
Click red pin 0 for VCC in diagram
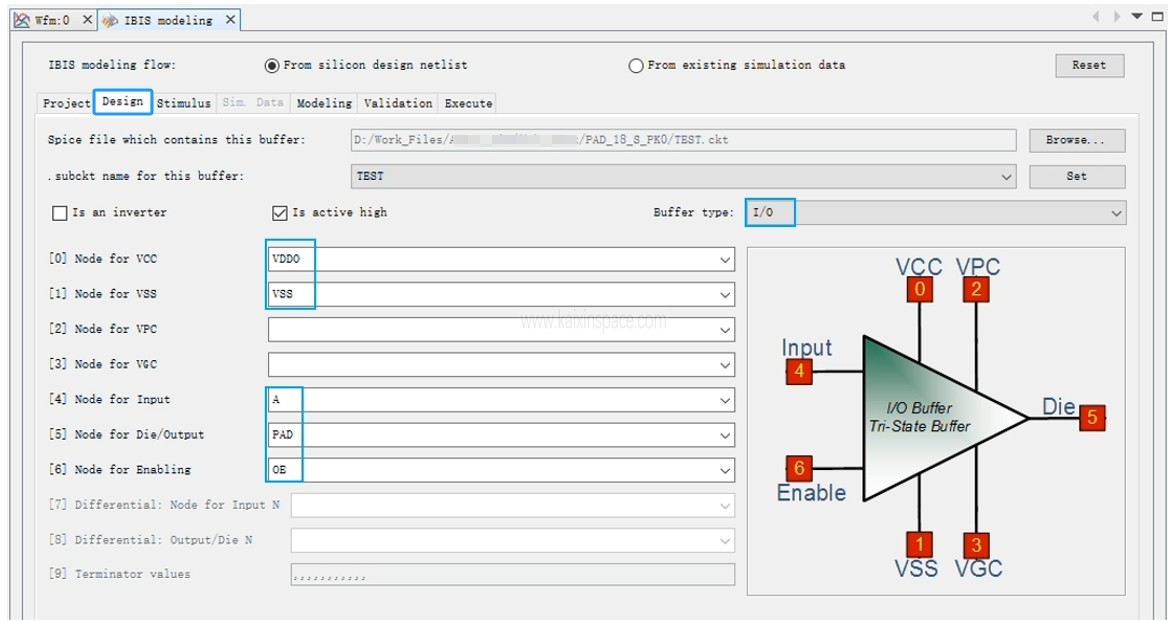(x=919, y=290)
